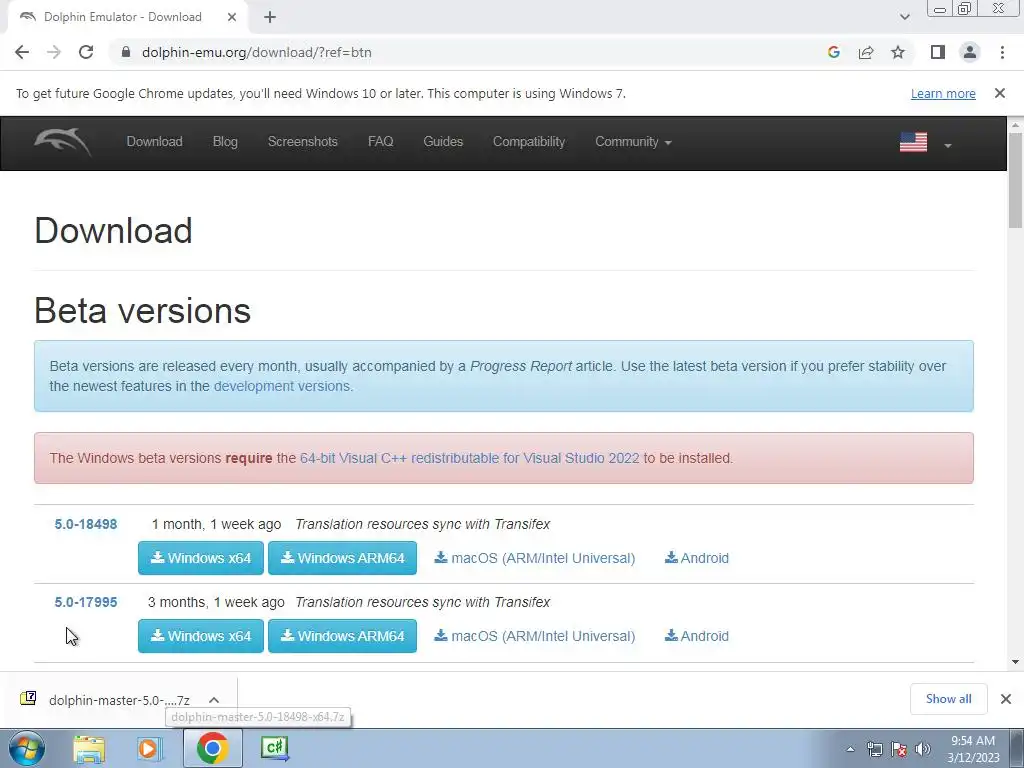This screenshot has width=1024, height=768.
Task: Open the Chrome profile avatar
Action: point(970,52)
